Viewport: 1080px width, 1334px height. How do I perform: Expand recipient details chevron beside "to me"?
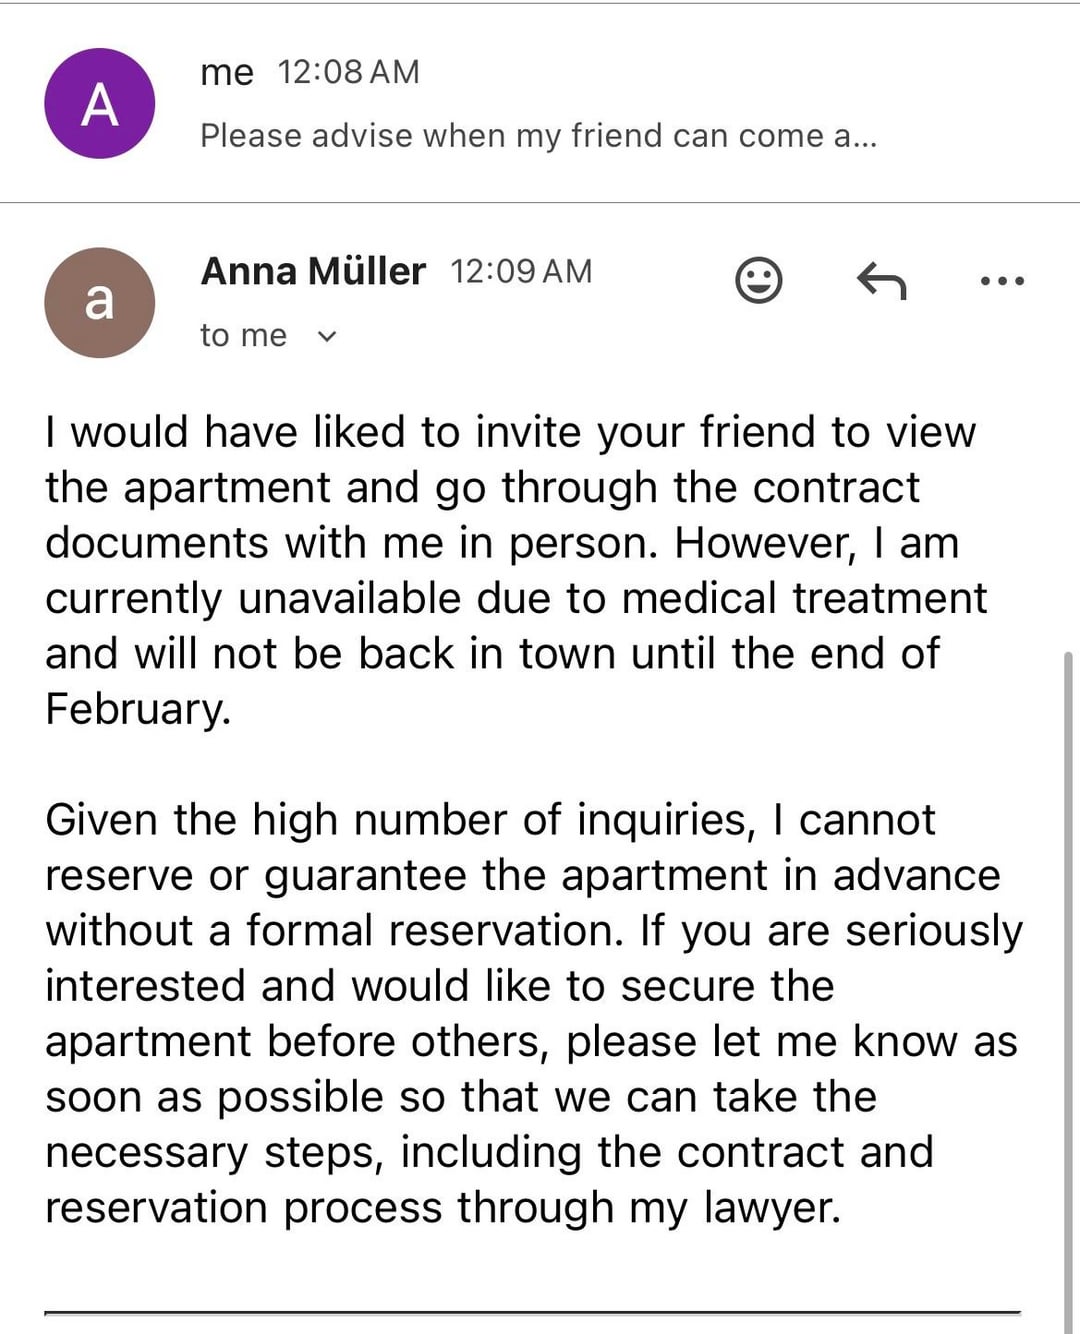coord(326,337)
